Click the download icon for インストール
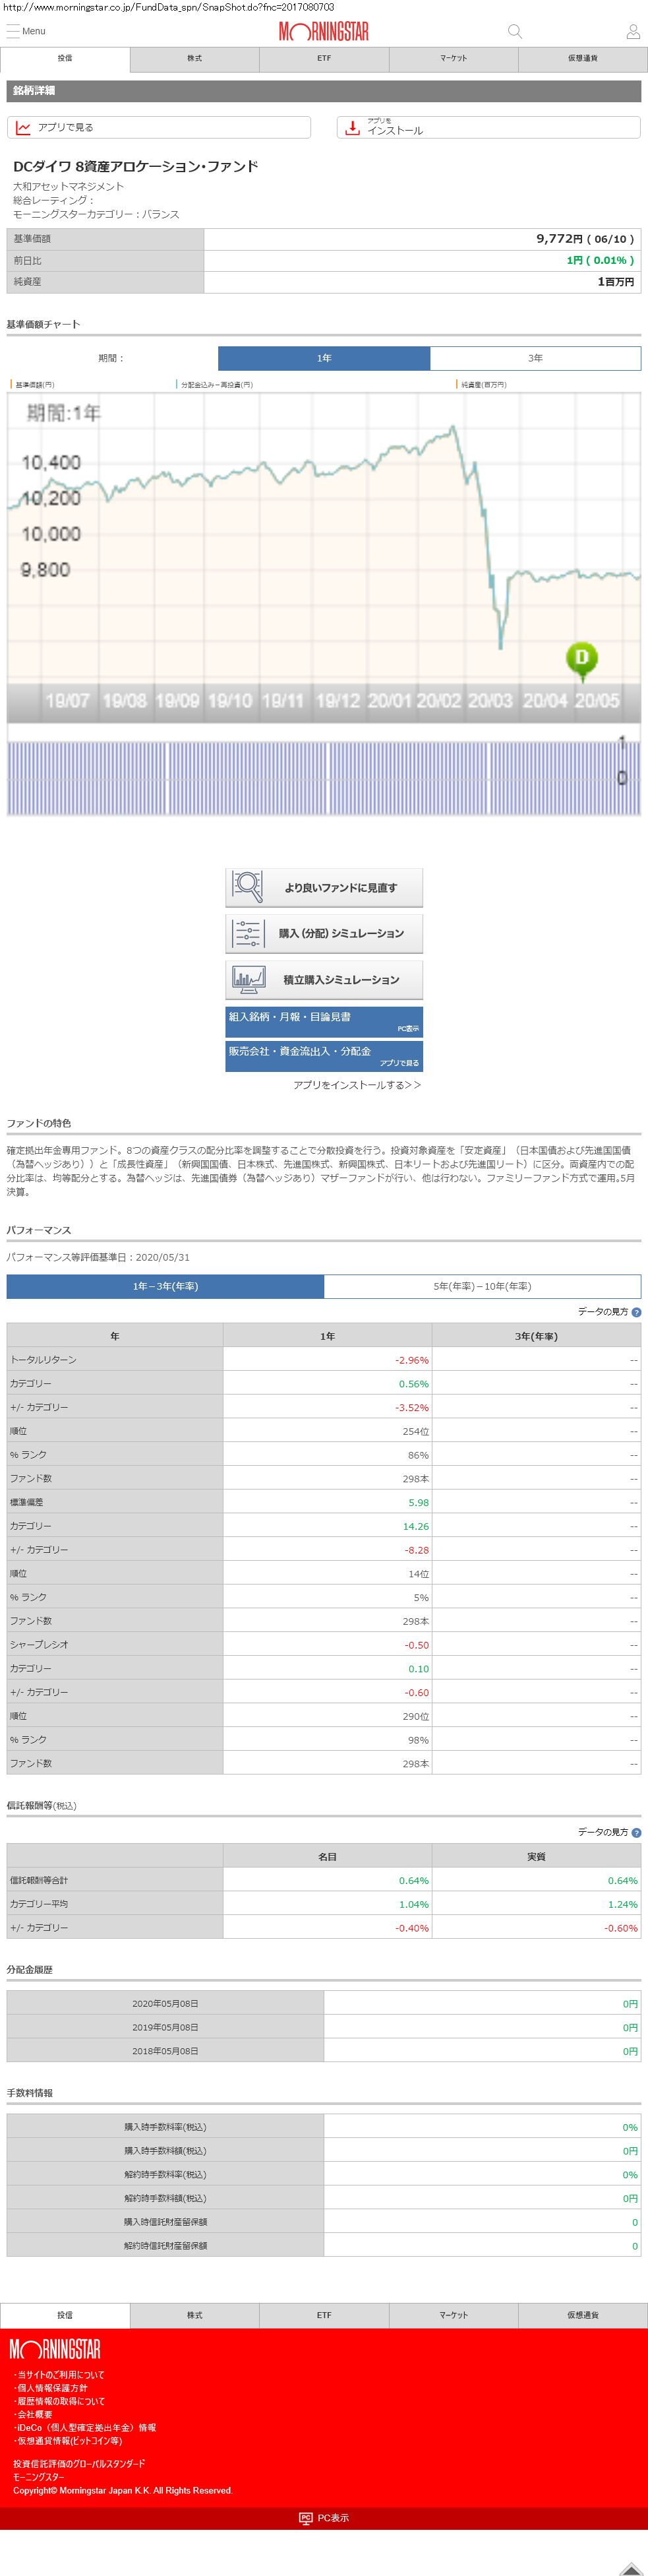 [x=352, y=128]
